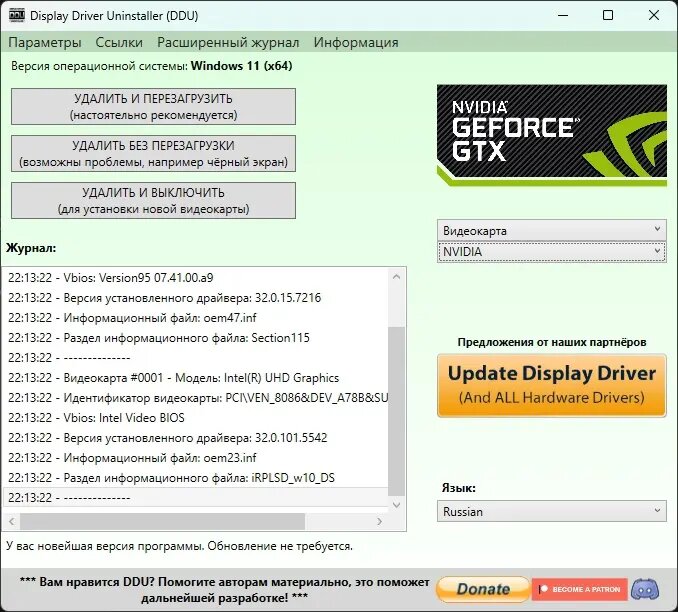Select log line 'Раздел информационного файла: Section115'

[195, 338]
